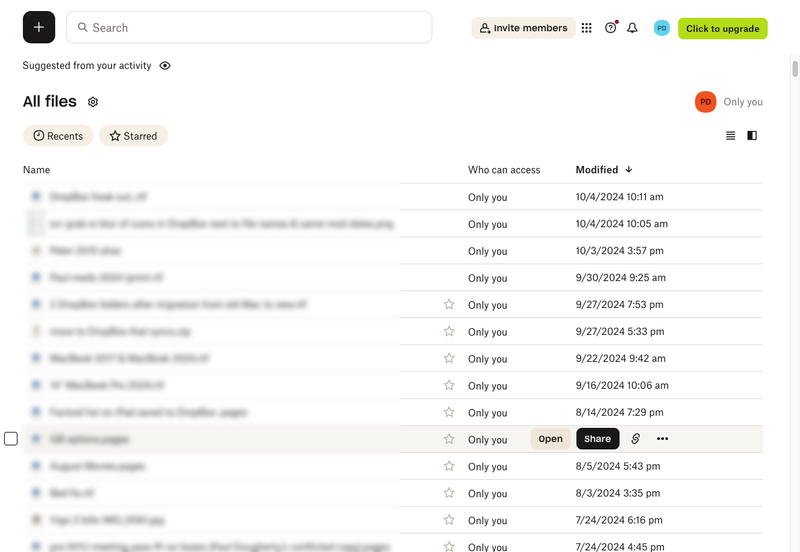800x552 pixels.
Task: Sort by Modified column header
Action: [x=597, y=170]
